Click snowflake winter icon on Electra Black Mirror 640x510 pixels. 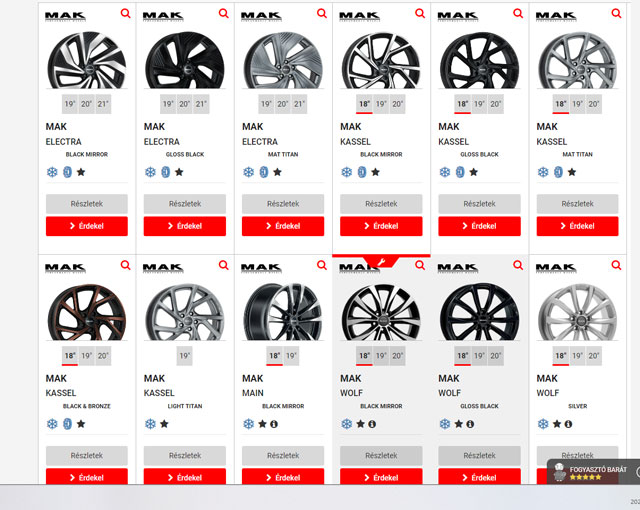[52, 172]
